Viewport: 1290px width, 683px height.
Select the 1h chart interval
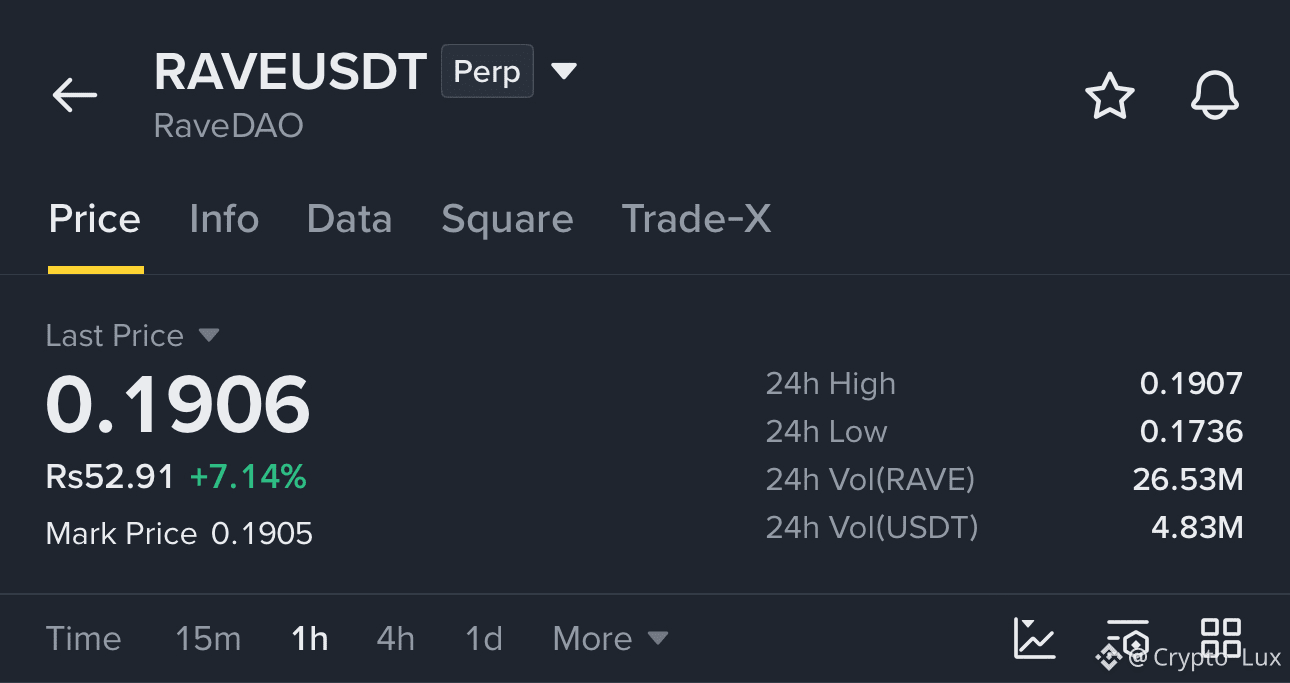[310, 638]
